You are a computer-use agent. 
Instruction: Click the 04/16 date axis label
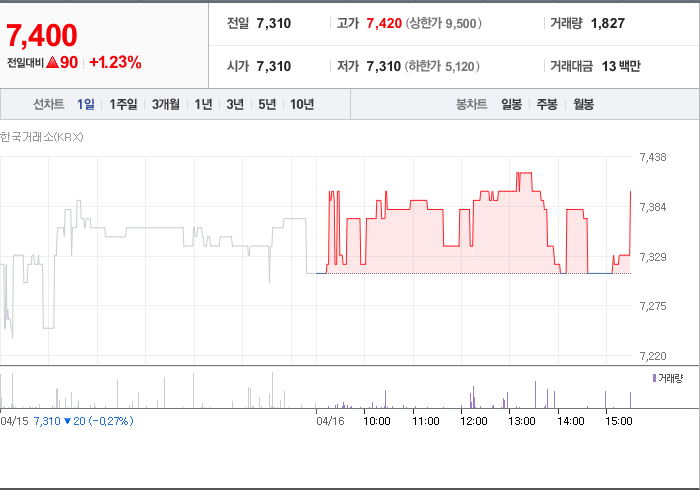(330, 421)
